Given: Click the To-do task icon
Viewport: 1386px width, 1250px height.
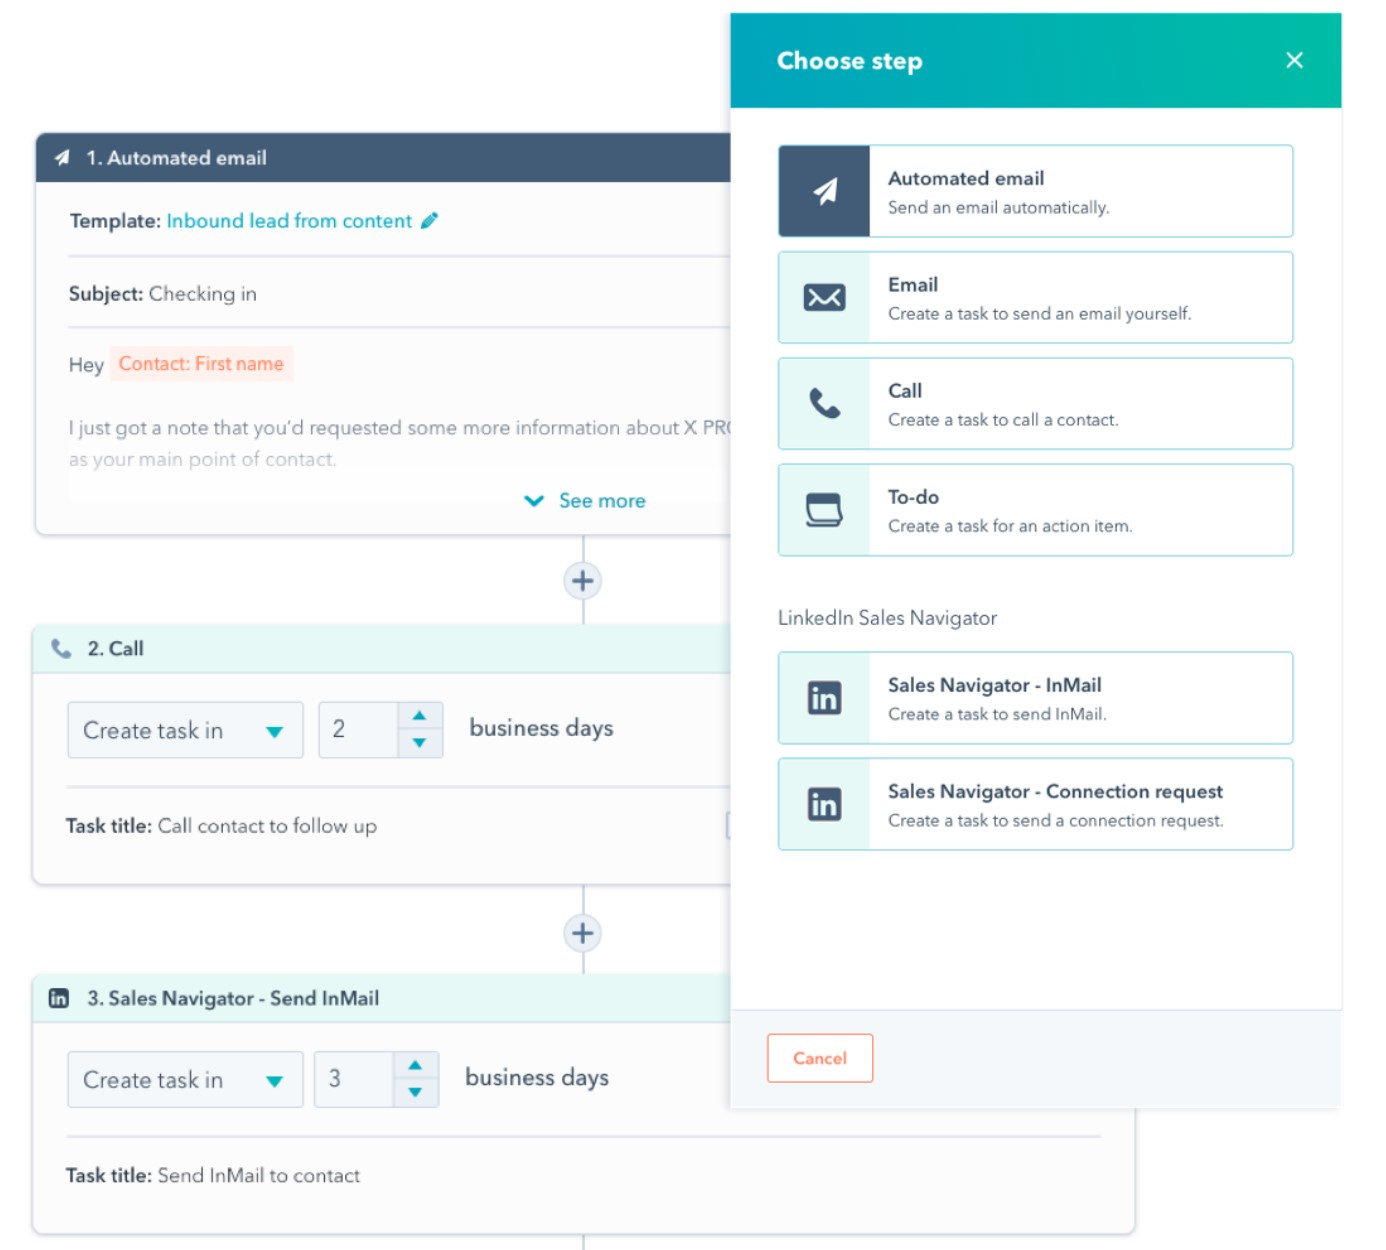Looking at the screenshot, I should click(x=824, y=510).
